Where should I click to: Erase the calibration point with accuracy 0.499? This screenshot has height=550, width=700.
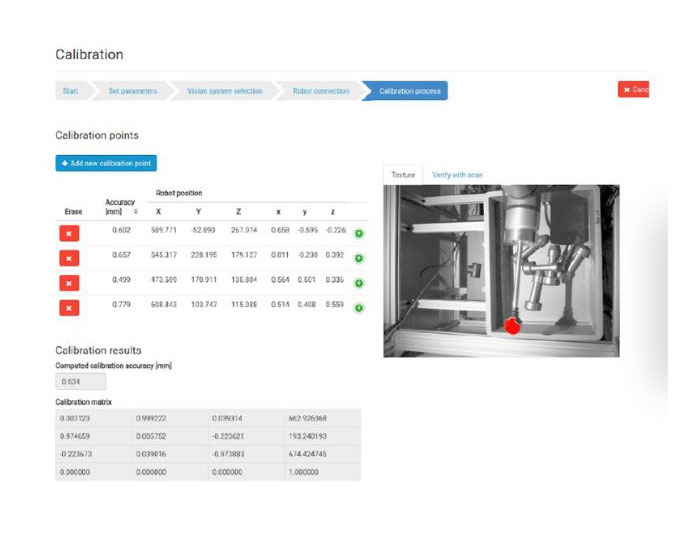coord(68,283)
